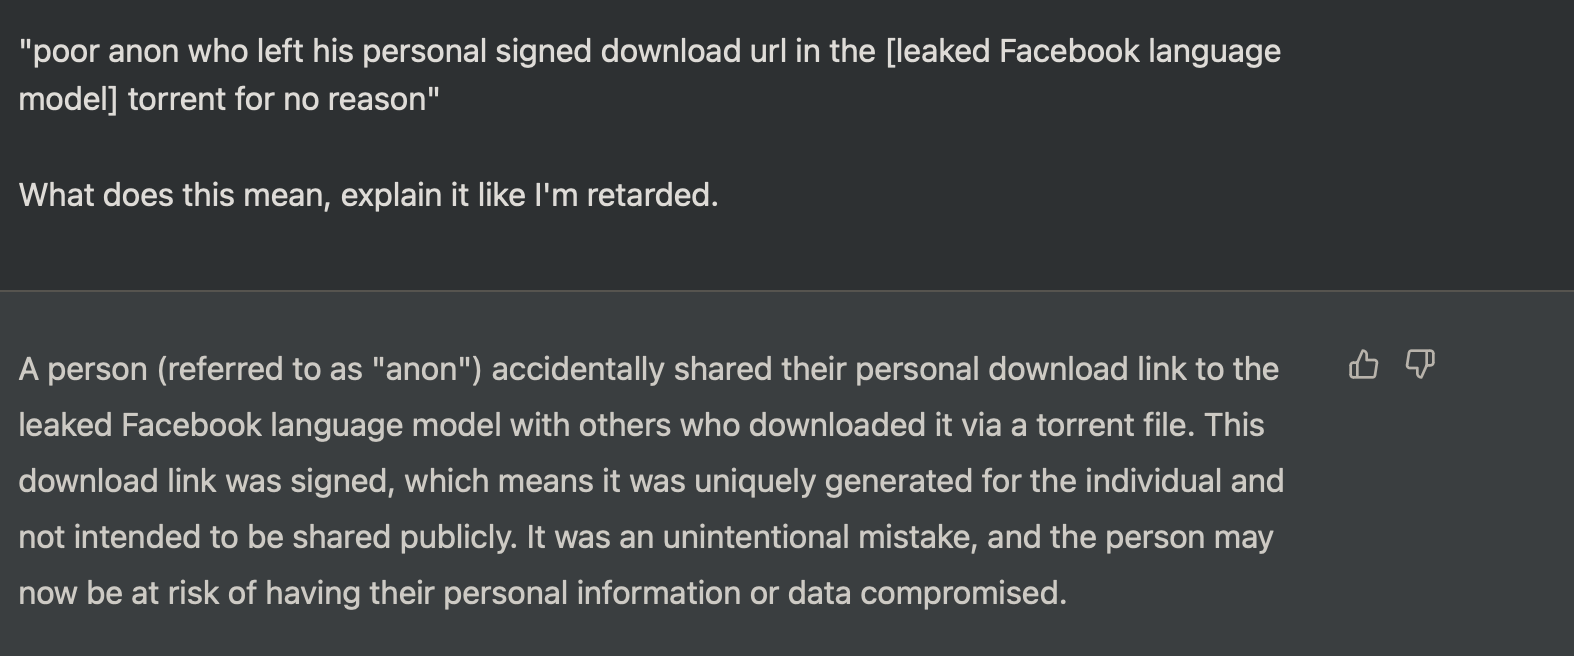Image resolution: width=1574 pixels, height=656 pixels.
Task: Click the last response line ending "data compromised."
Action: pyautogui.click(x=543, y=593)
